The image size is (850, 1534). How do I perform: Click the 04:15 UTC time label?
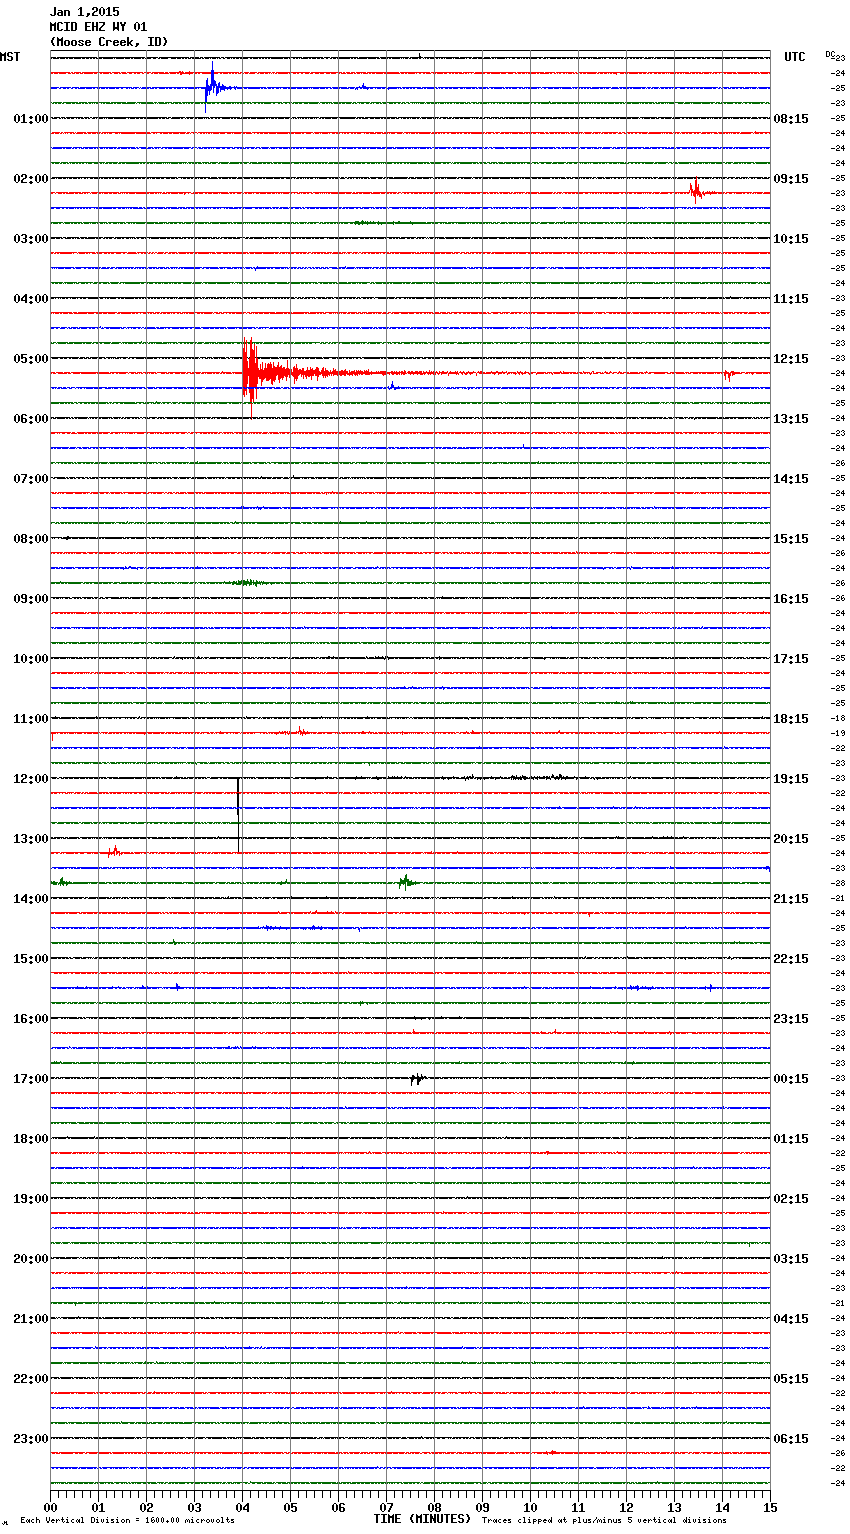click(791, 1319)
